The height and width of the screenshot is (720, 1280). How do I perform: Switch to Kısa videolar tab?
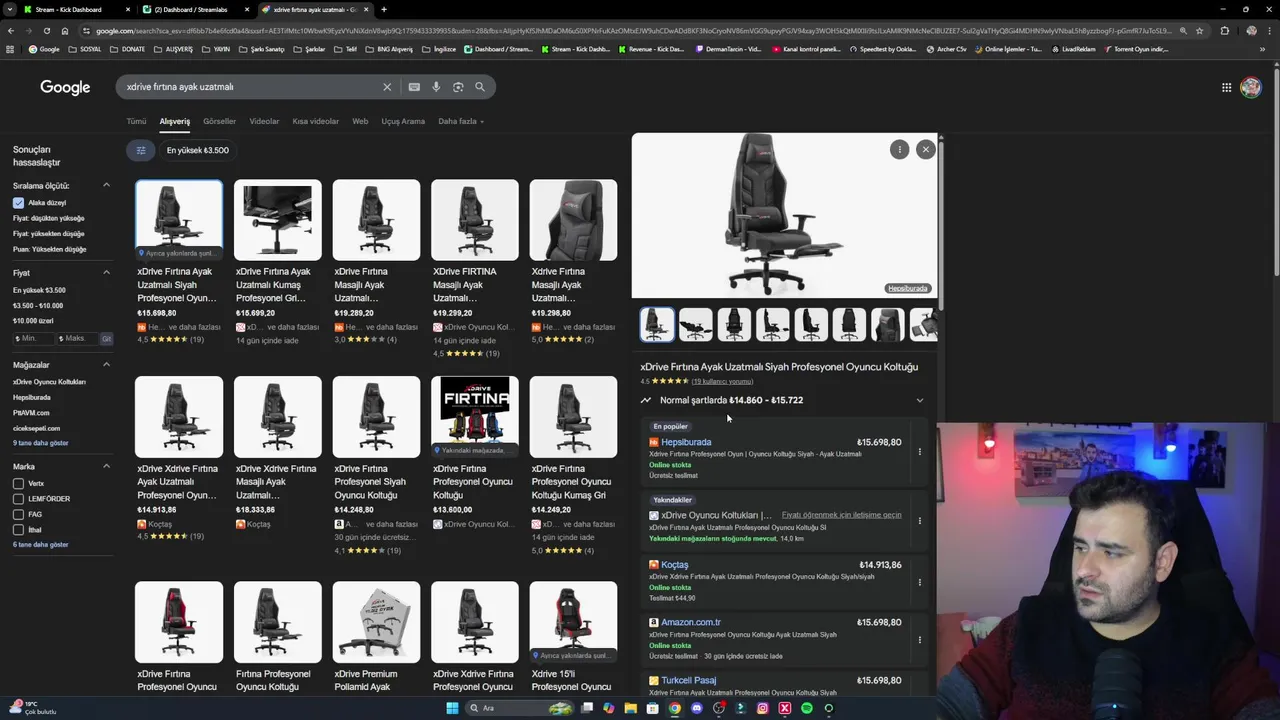tap(315, 121)
